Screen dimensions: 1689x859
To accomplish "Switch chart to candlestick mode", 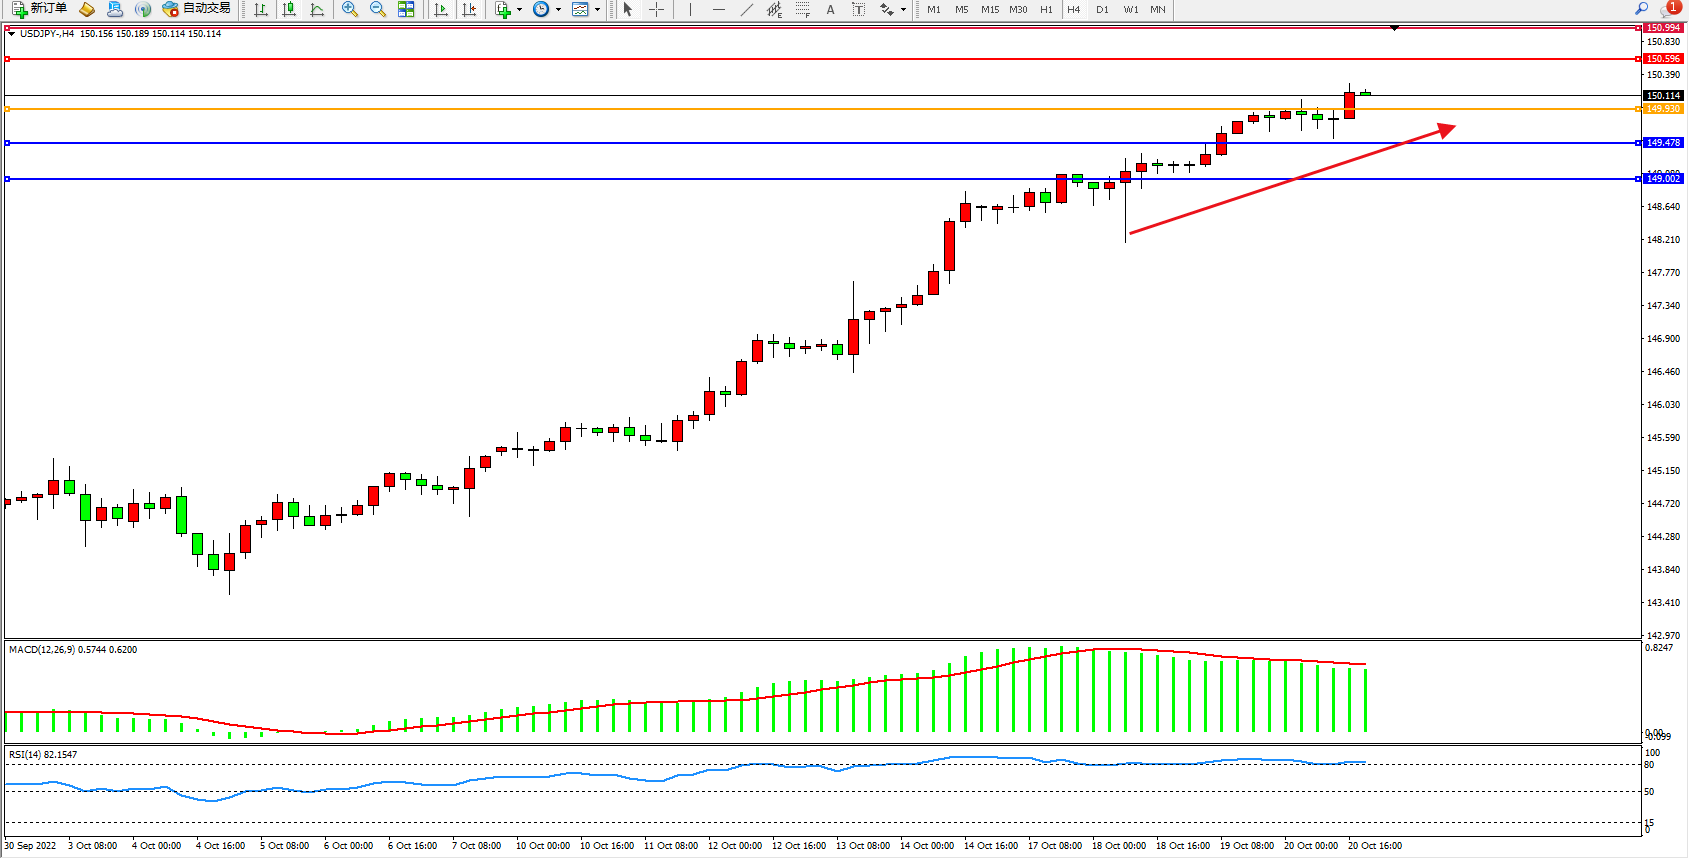I will (x=289, y=9).
